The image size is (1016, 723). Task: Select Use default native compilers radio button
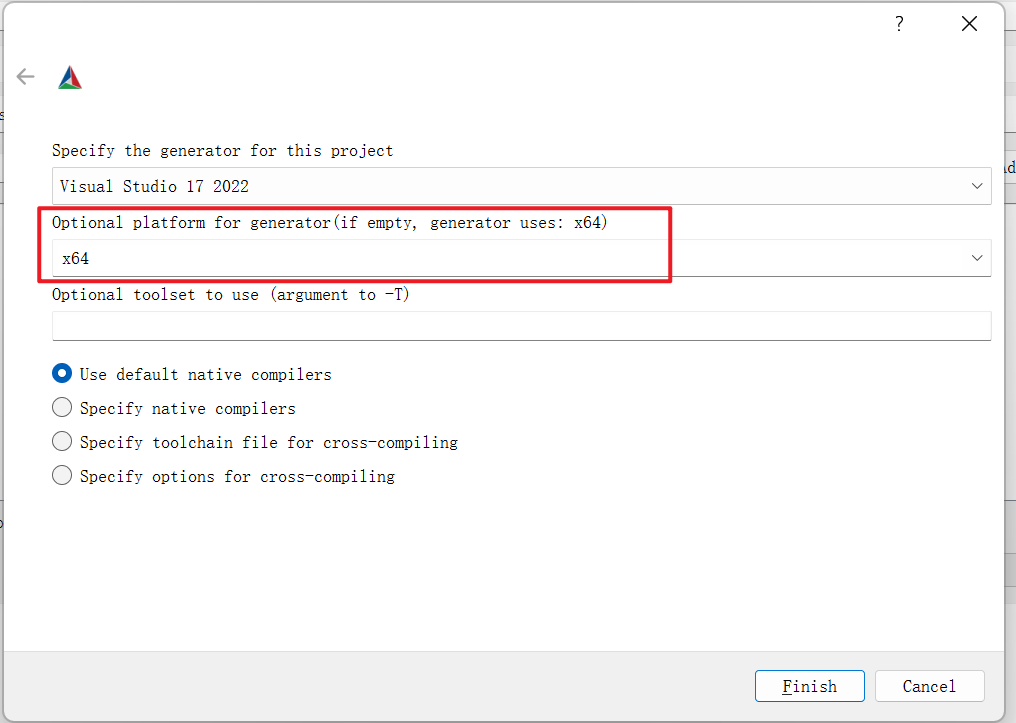(x=62, y=374)
